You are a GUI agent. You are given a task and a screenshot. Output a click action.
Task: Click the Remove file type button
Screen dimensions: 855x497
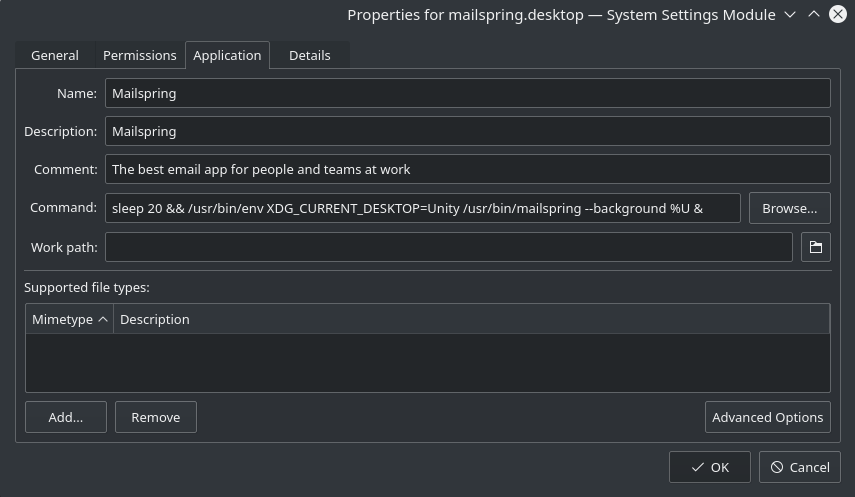tap(155, 417)
